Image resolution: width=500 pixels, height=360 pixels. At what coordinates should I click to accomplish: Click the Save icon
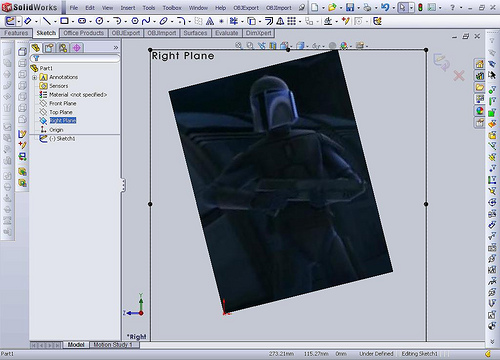click(350, 7)
